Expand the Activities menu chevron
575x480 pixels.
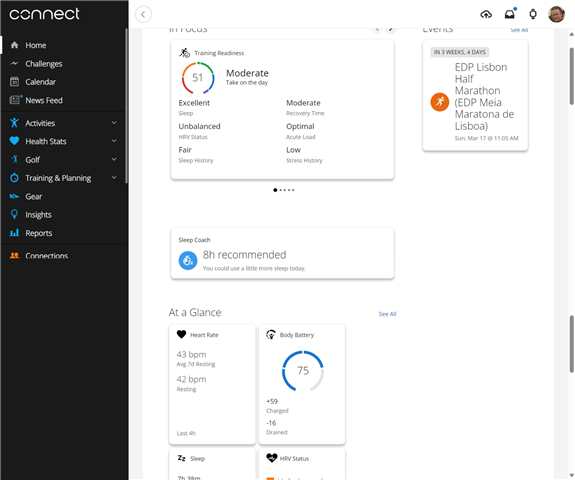tap(114, 123)
